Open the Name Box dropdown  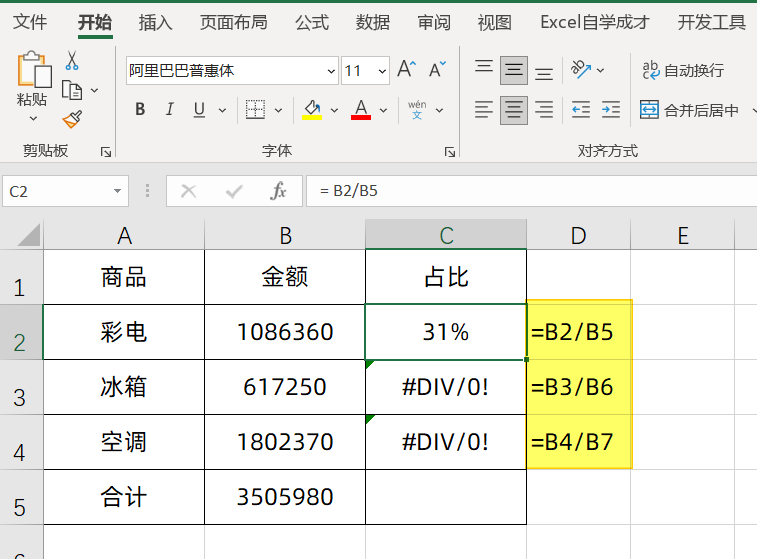(117, 191)
